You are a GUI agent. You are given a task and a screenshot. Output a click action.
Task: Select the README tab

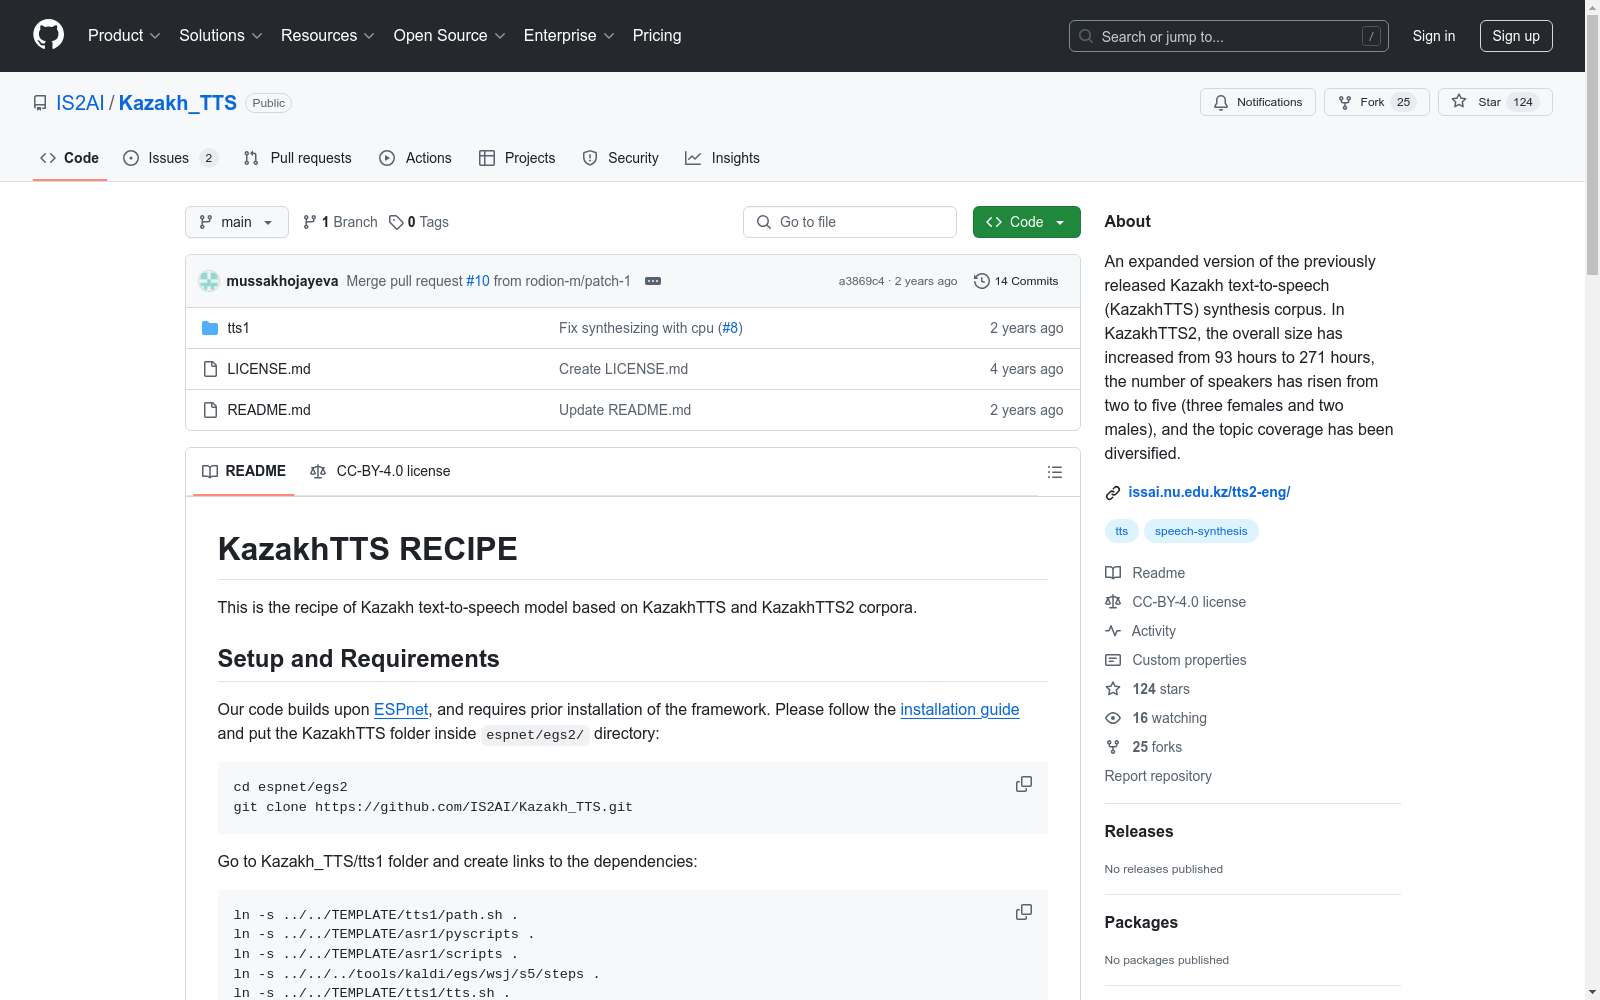[x=244, y=471]
